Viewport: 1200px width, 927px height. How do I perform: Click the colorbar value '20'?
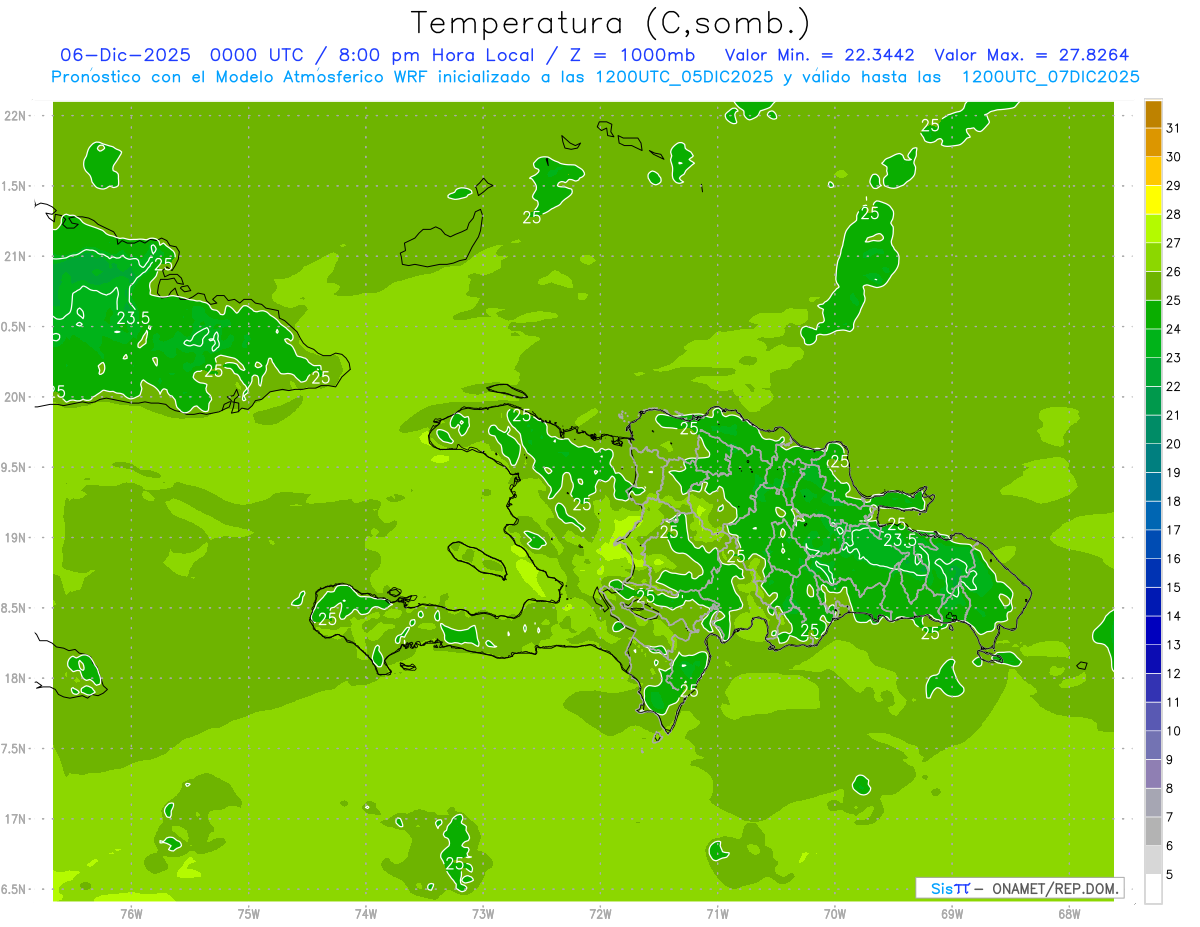coord(1173,444)
